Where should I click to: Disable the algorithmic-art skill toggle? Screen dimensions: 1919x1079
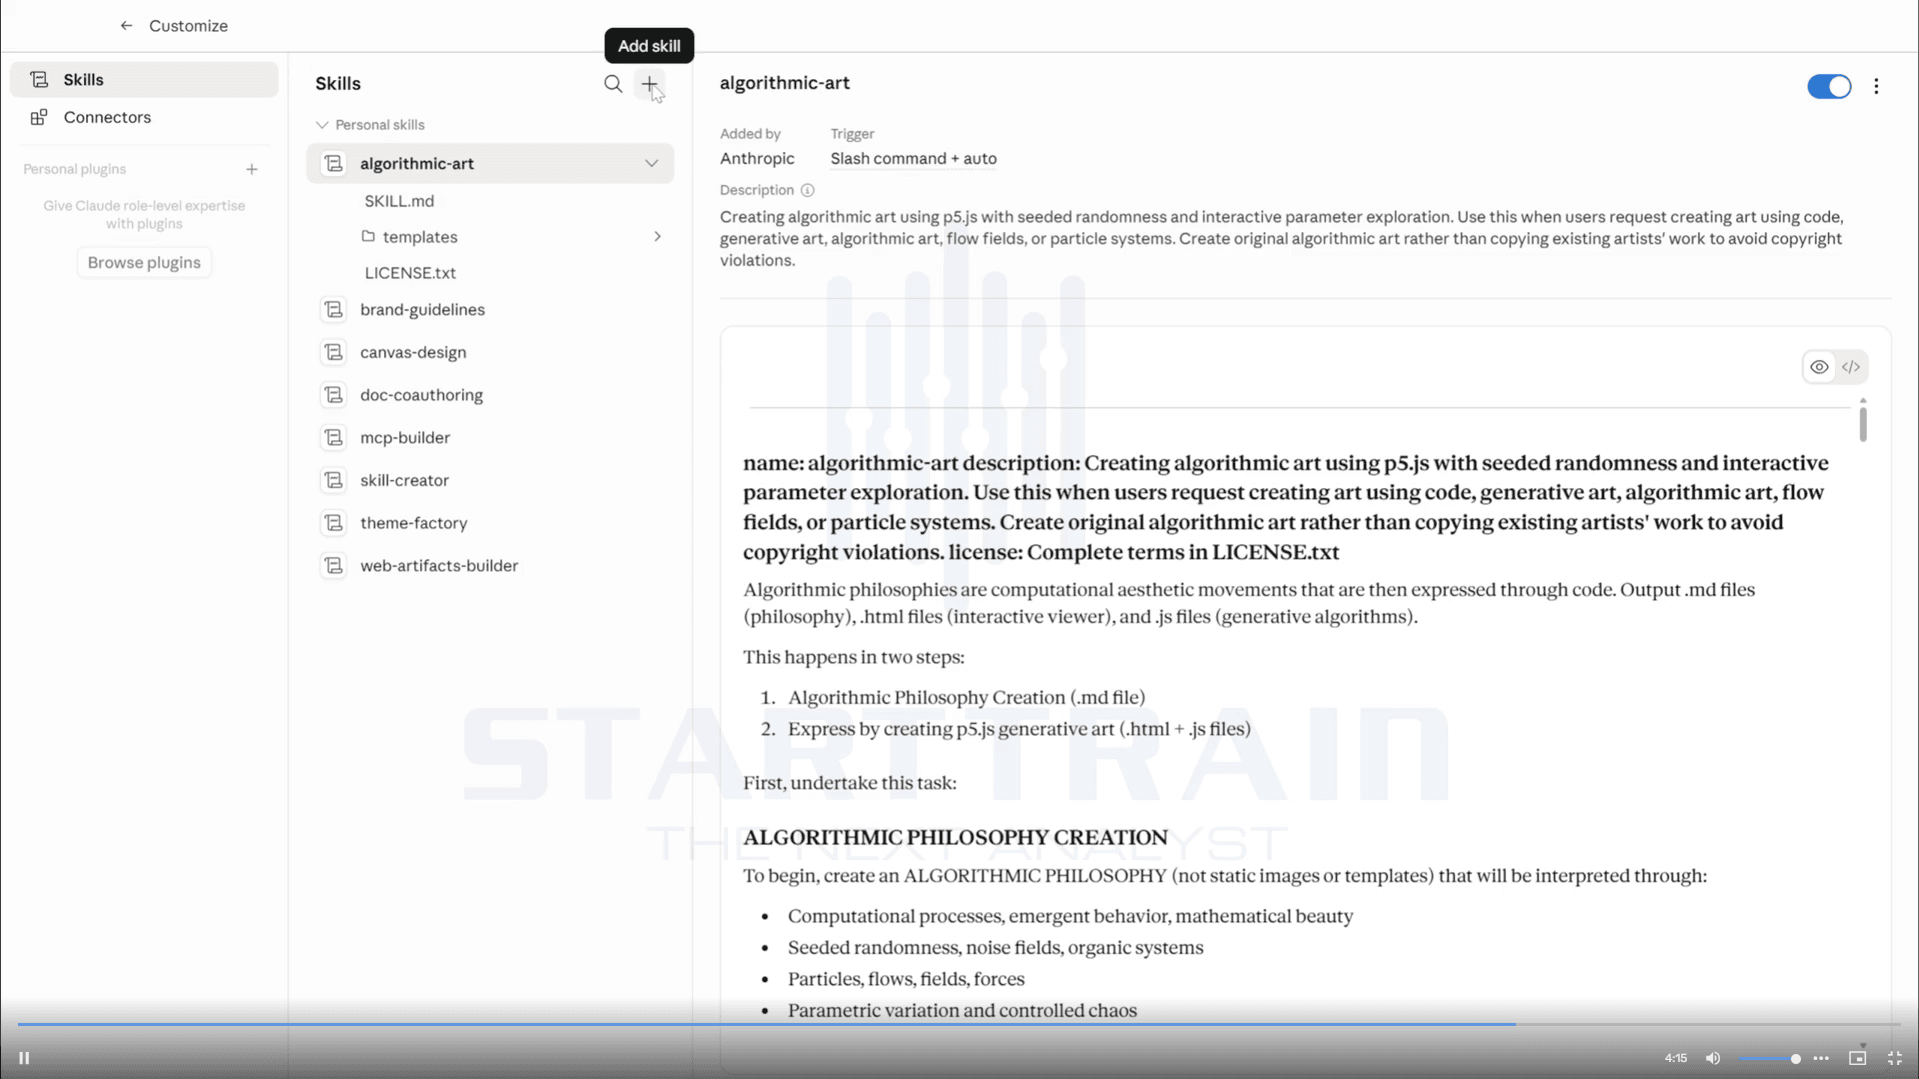1829,87
